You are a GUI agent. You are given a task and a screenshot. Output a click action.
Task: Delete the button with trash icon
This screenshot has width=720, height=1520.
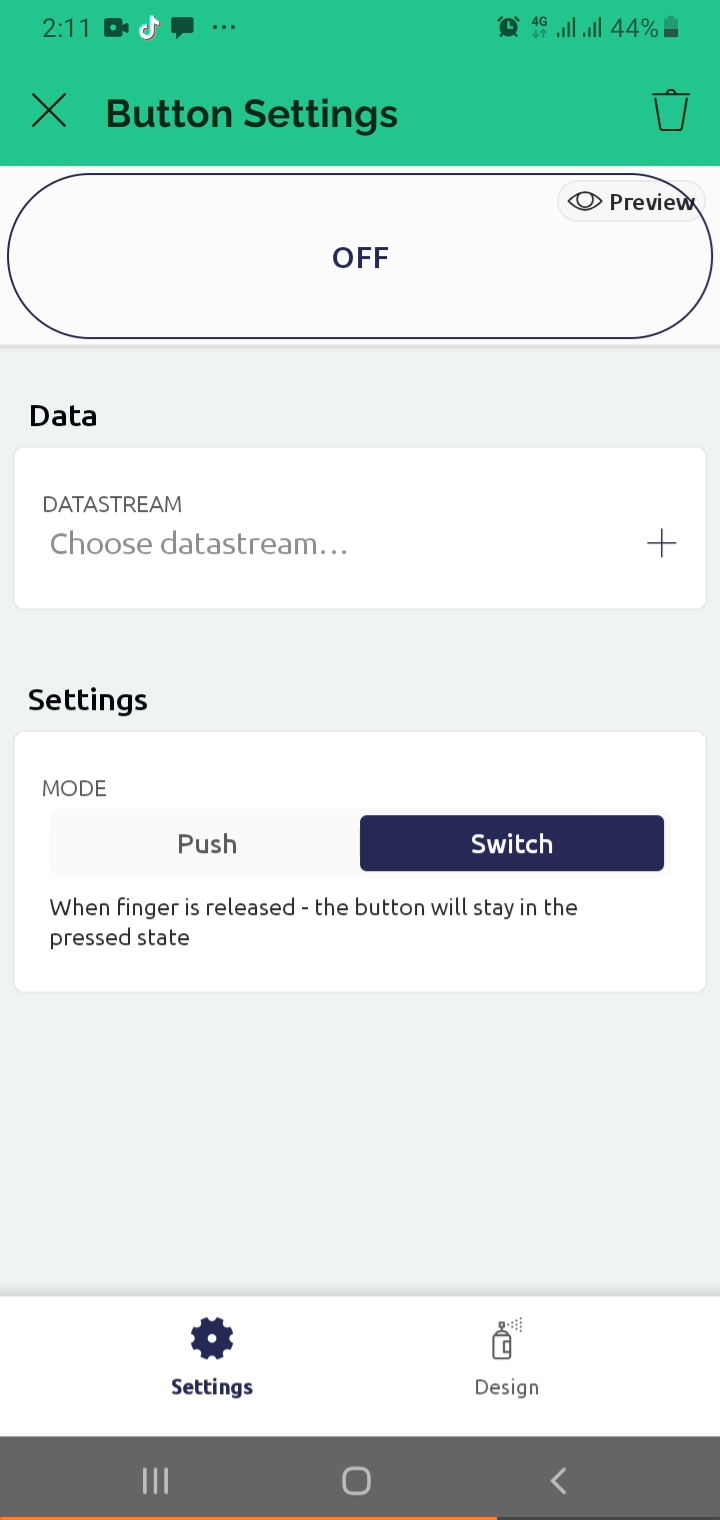click(671, 111)
